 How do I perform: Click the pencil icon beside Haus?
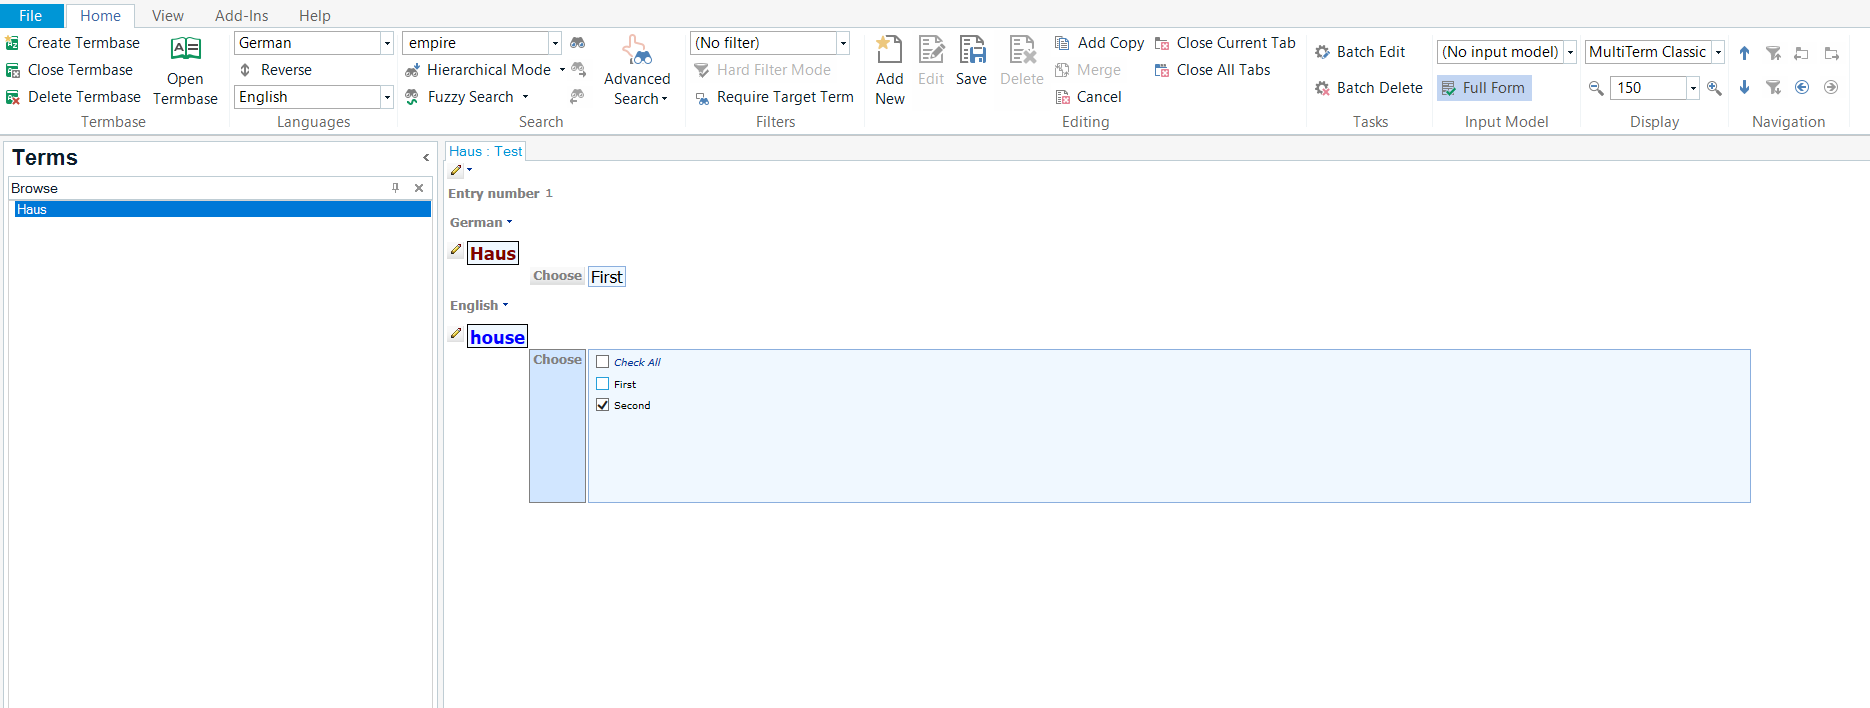click(x=456, y=250)
